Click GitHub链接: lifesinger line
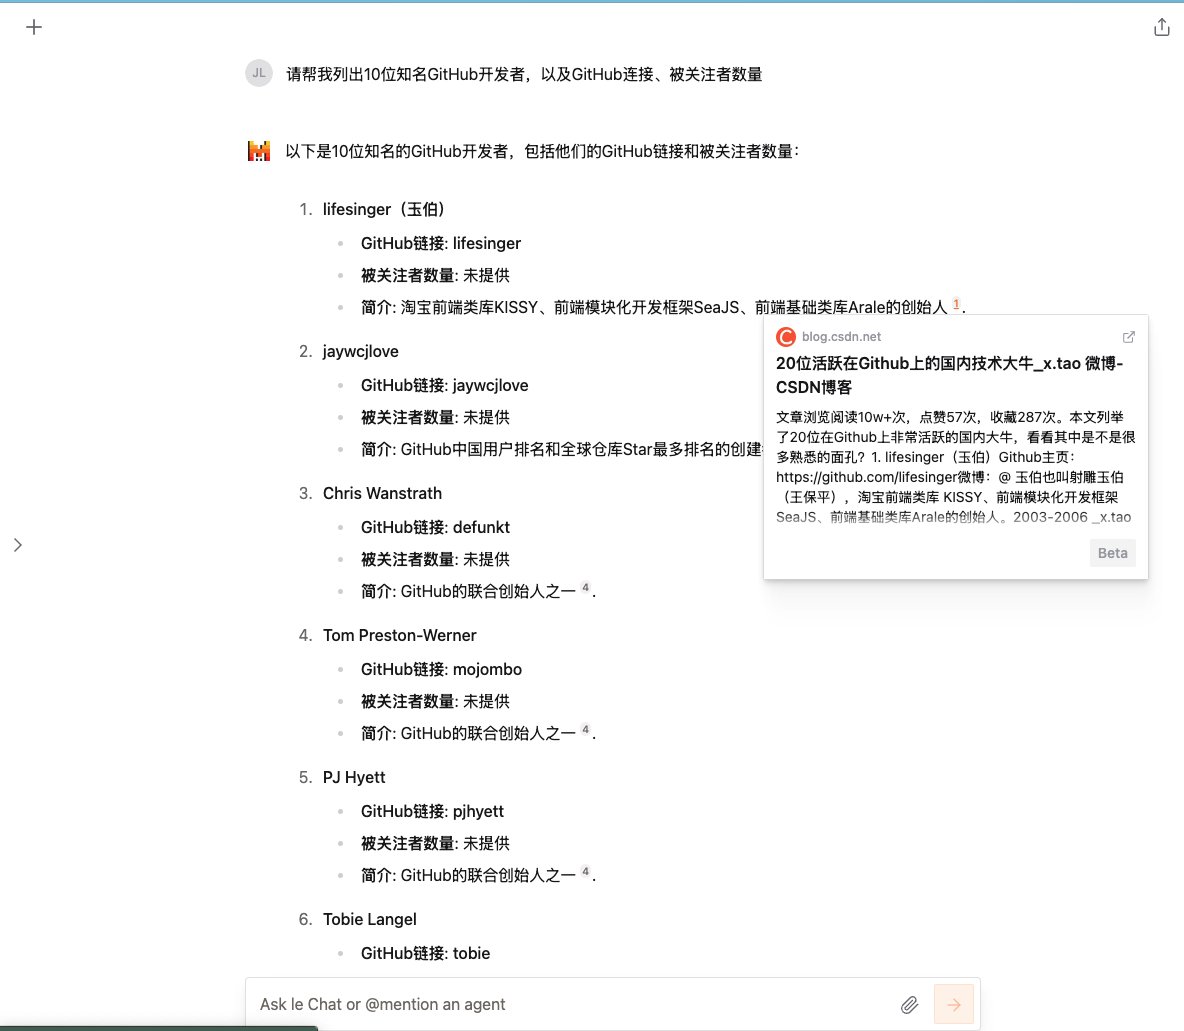This screenshot has height=1031, width=1184. coord(441,243)
